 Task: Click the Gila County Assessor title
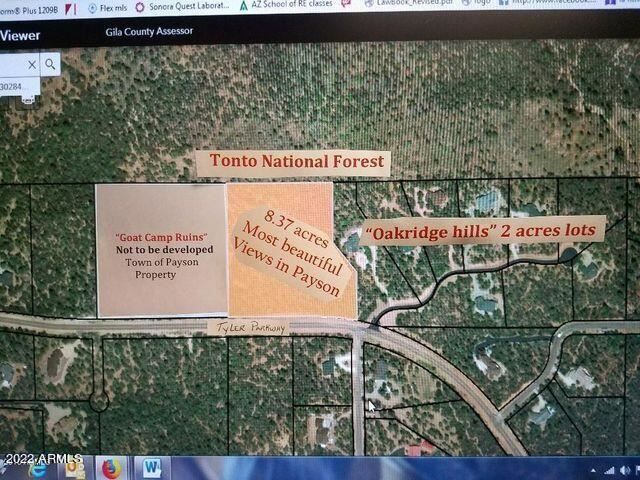point(149,32)
